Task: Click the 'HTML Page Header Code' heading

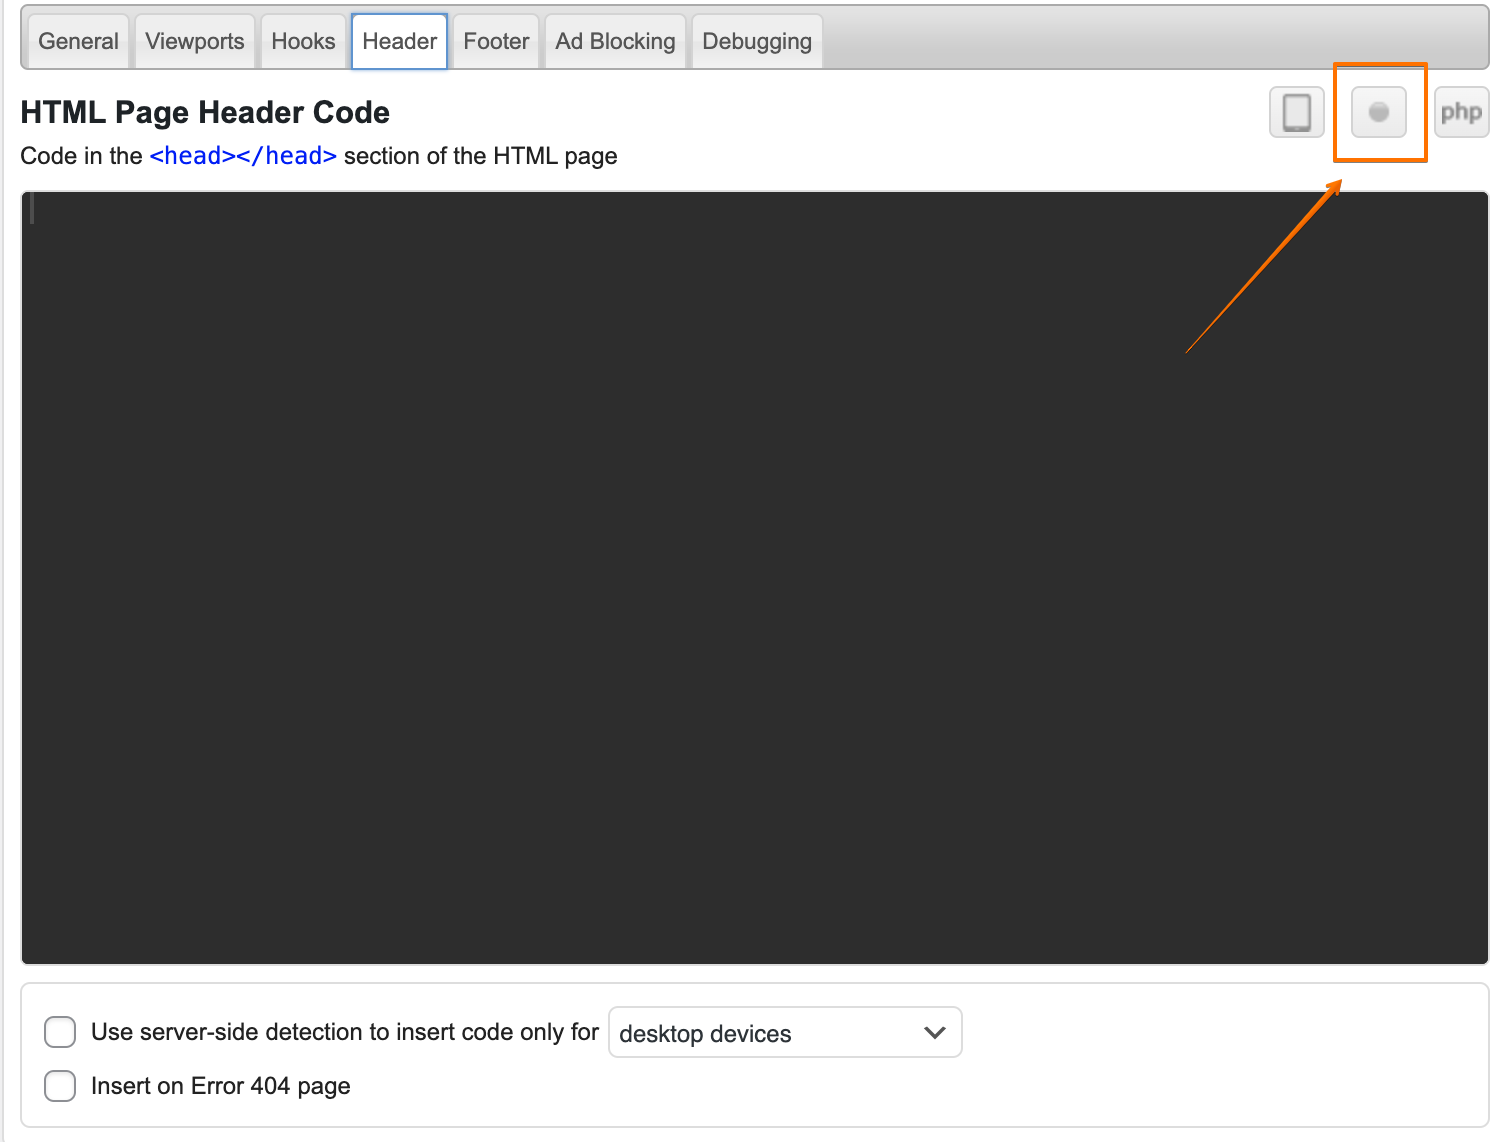Action: click(205, 112)
